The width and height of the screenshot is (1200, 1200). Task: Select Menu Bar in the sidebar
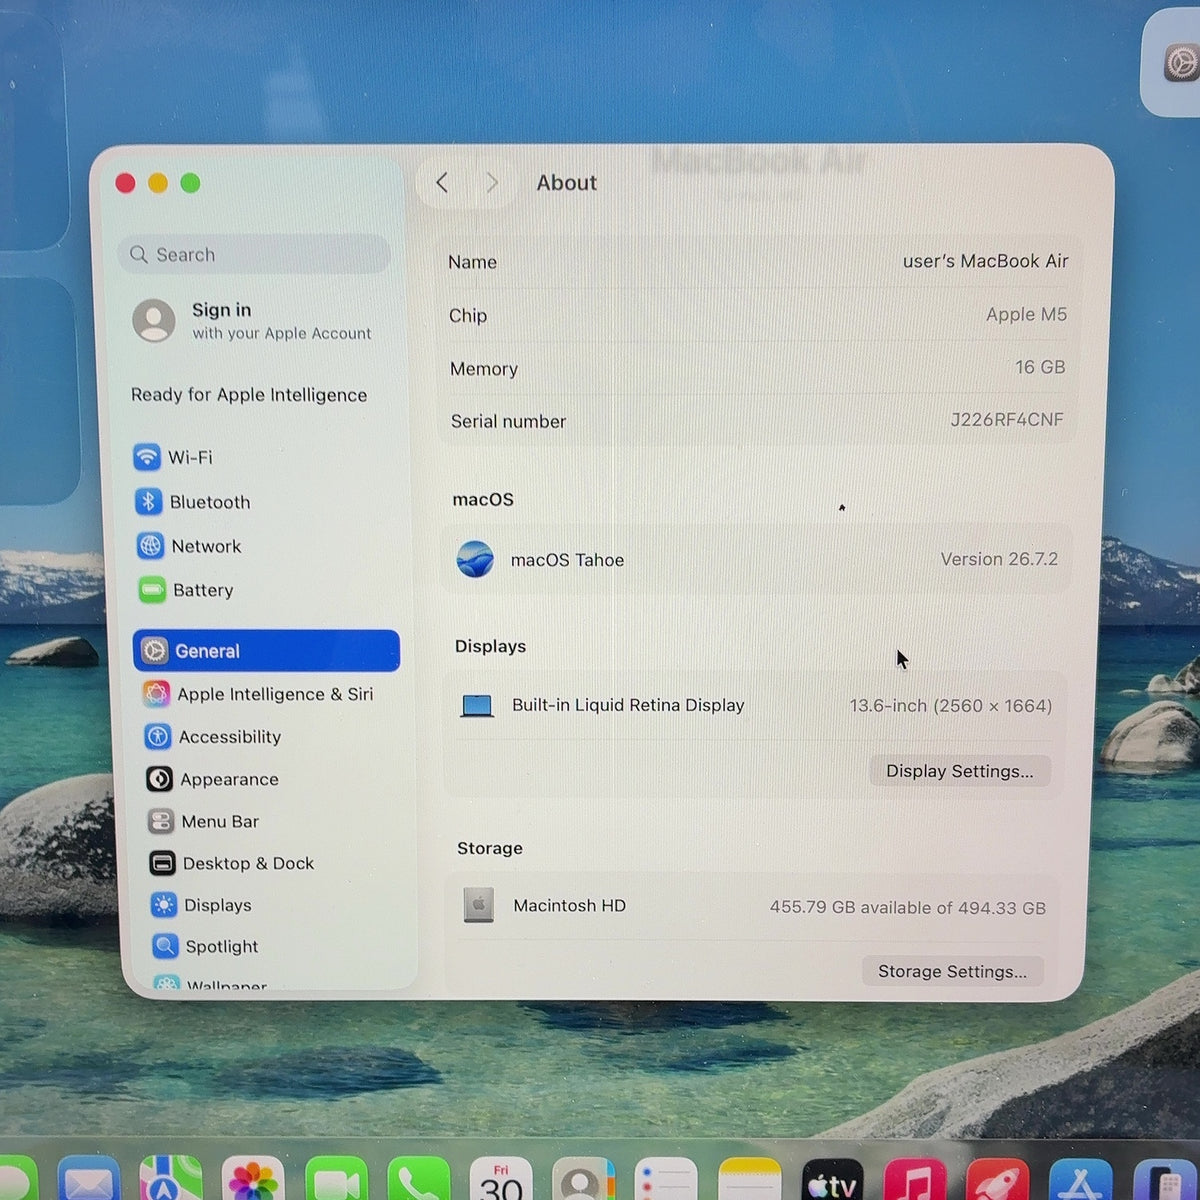[x=203, y=821]
